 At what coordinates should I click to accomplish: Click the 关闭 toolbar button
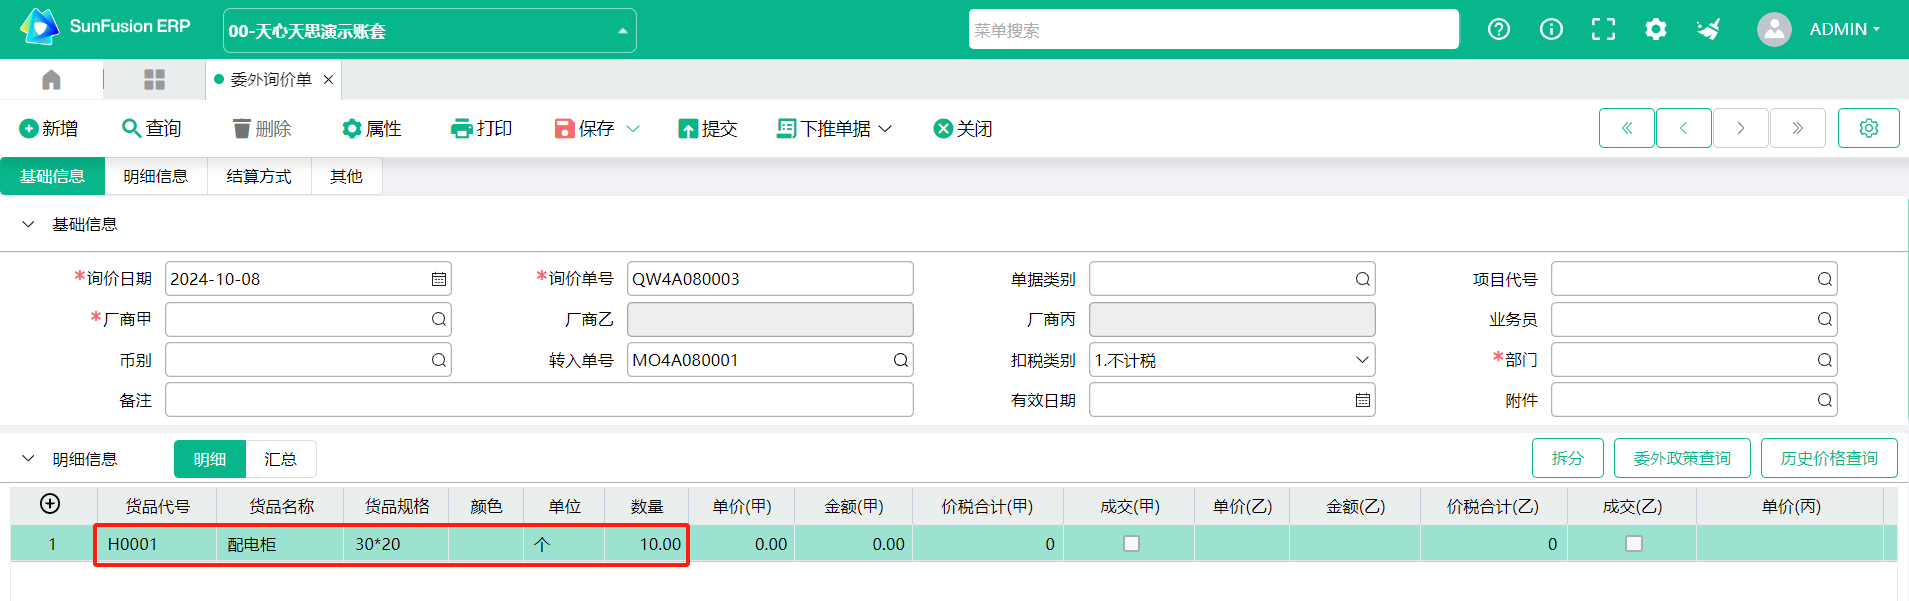(x=963, y=128)
